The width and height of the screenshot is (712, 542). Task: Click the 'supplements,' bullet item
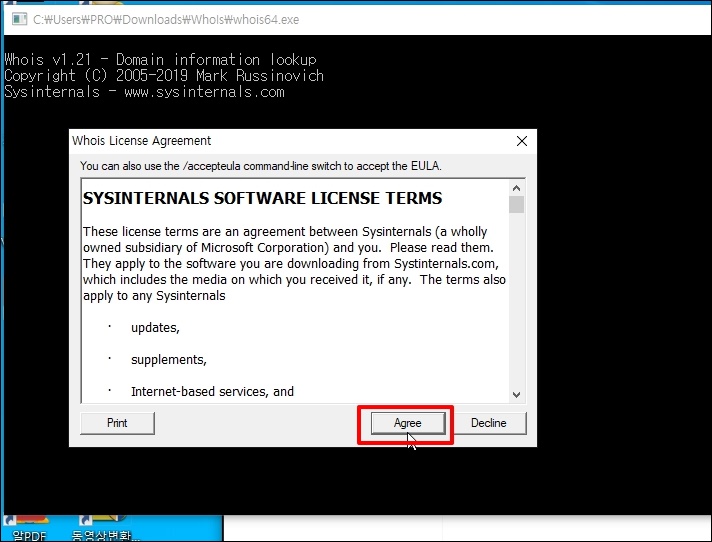tap(169, 360)
